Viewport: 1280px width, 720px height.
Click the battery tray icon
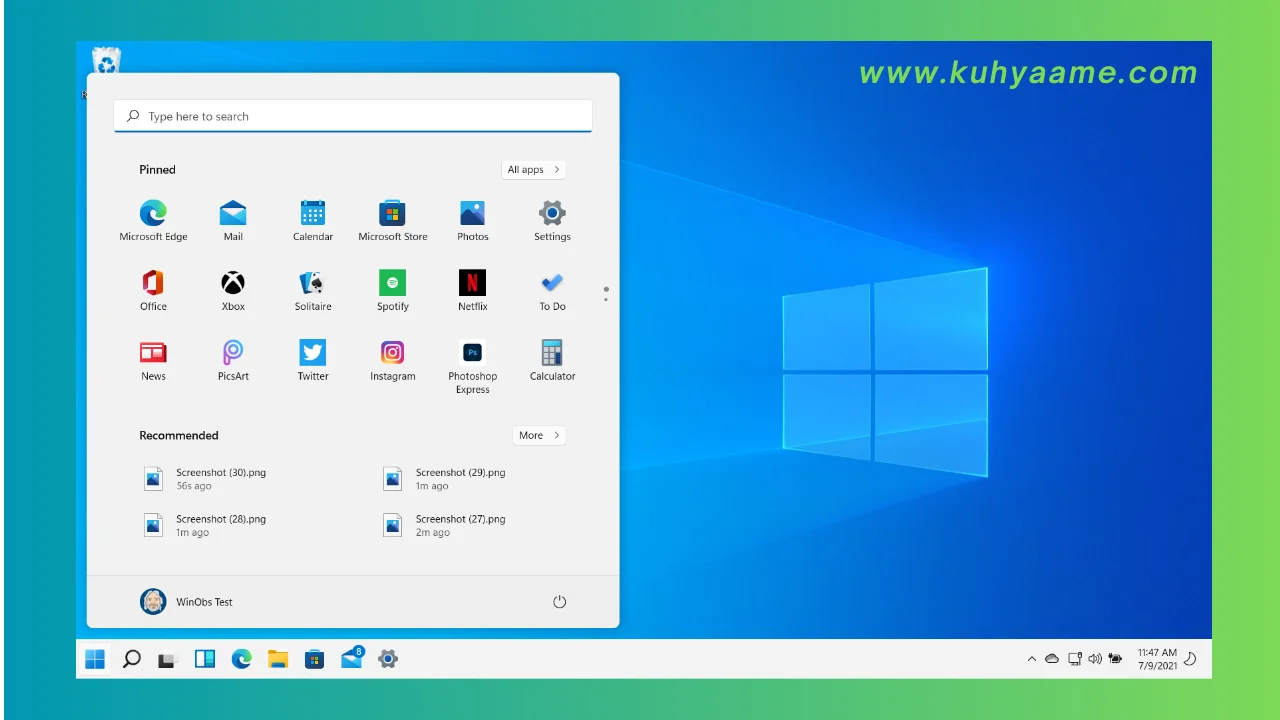click(1116, 659)
